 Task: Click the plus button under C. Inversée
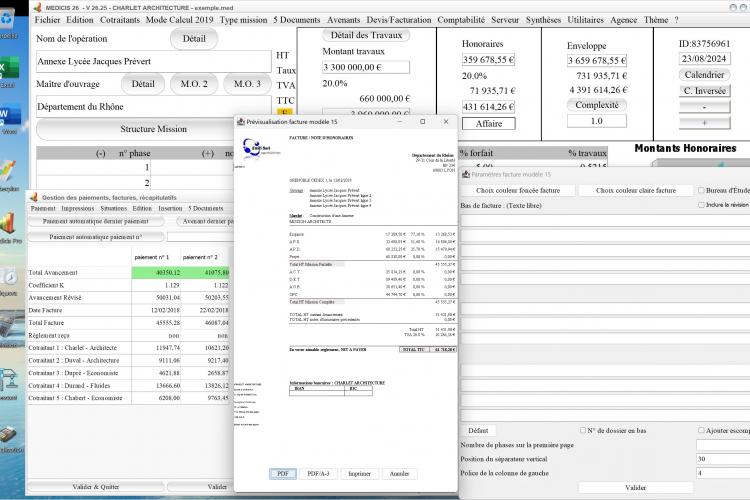pyautogui.click(x=704, y=123)
